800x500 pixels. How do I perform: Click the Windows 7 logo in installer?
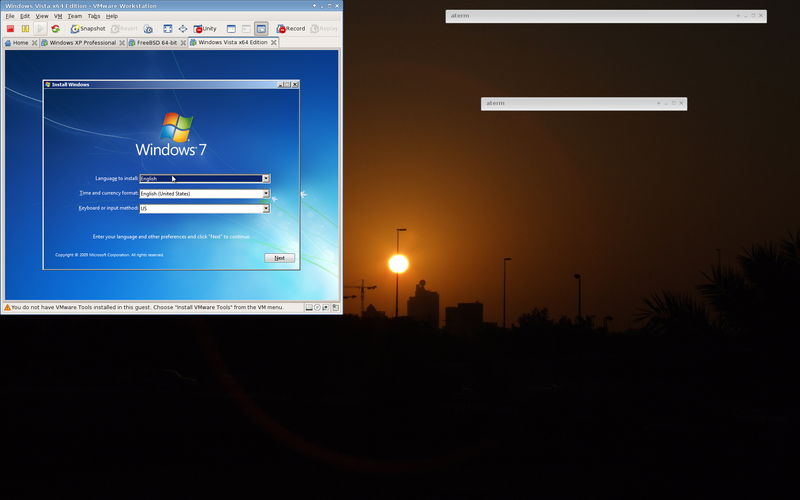tap(171, 135)
